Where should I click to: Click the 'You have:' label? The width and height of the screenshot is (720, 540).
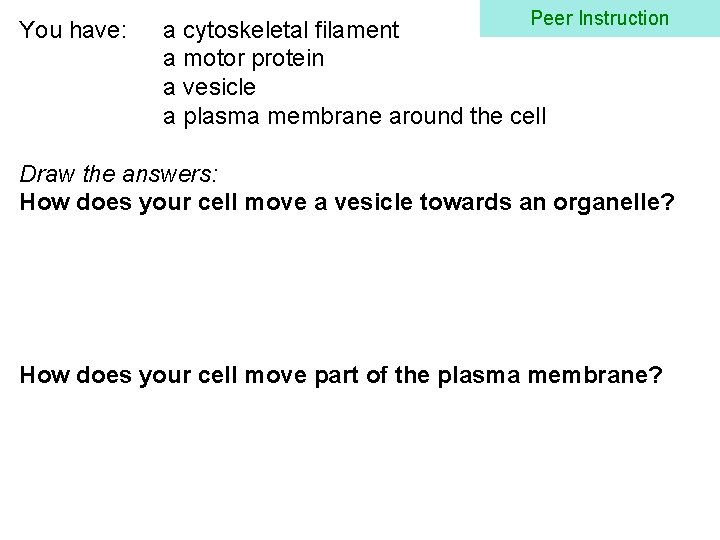click(x=73, y=30)
